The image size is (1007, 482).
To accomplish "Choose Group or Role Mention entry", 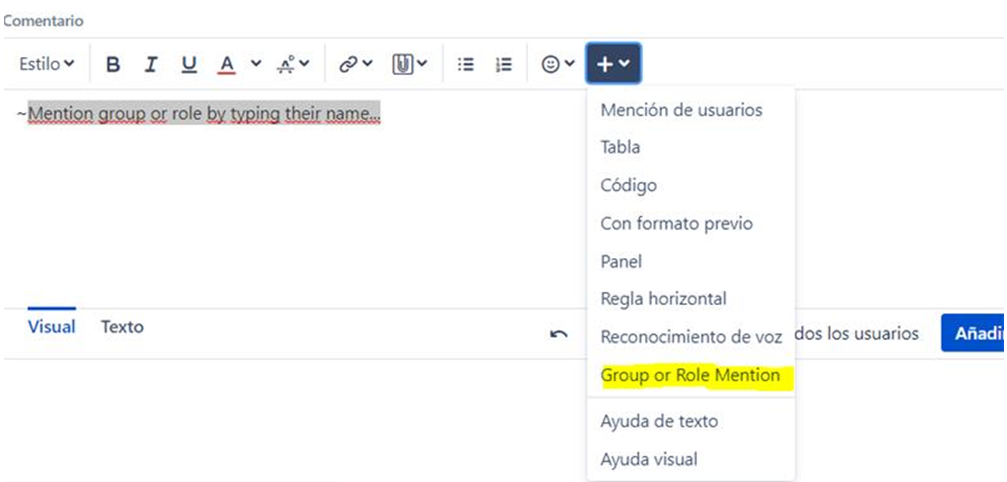I will 690,375.
